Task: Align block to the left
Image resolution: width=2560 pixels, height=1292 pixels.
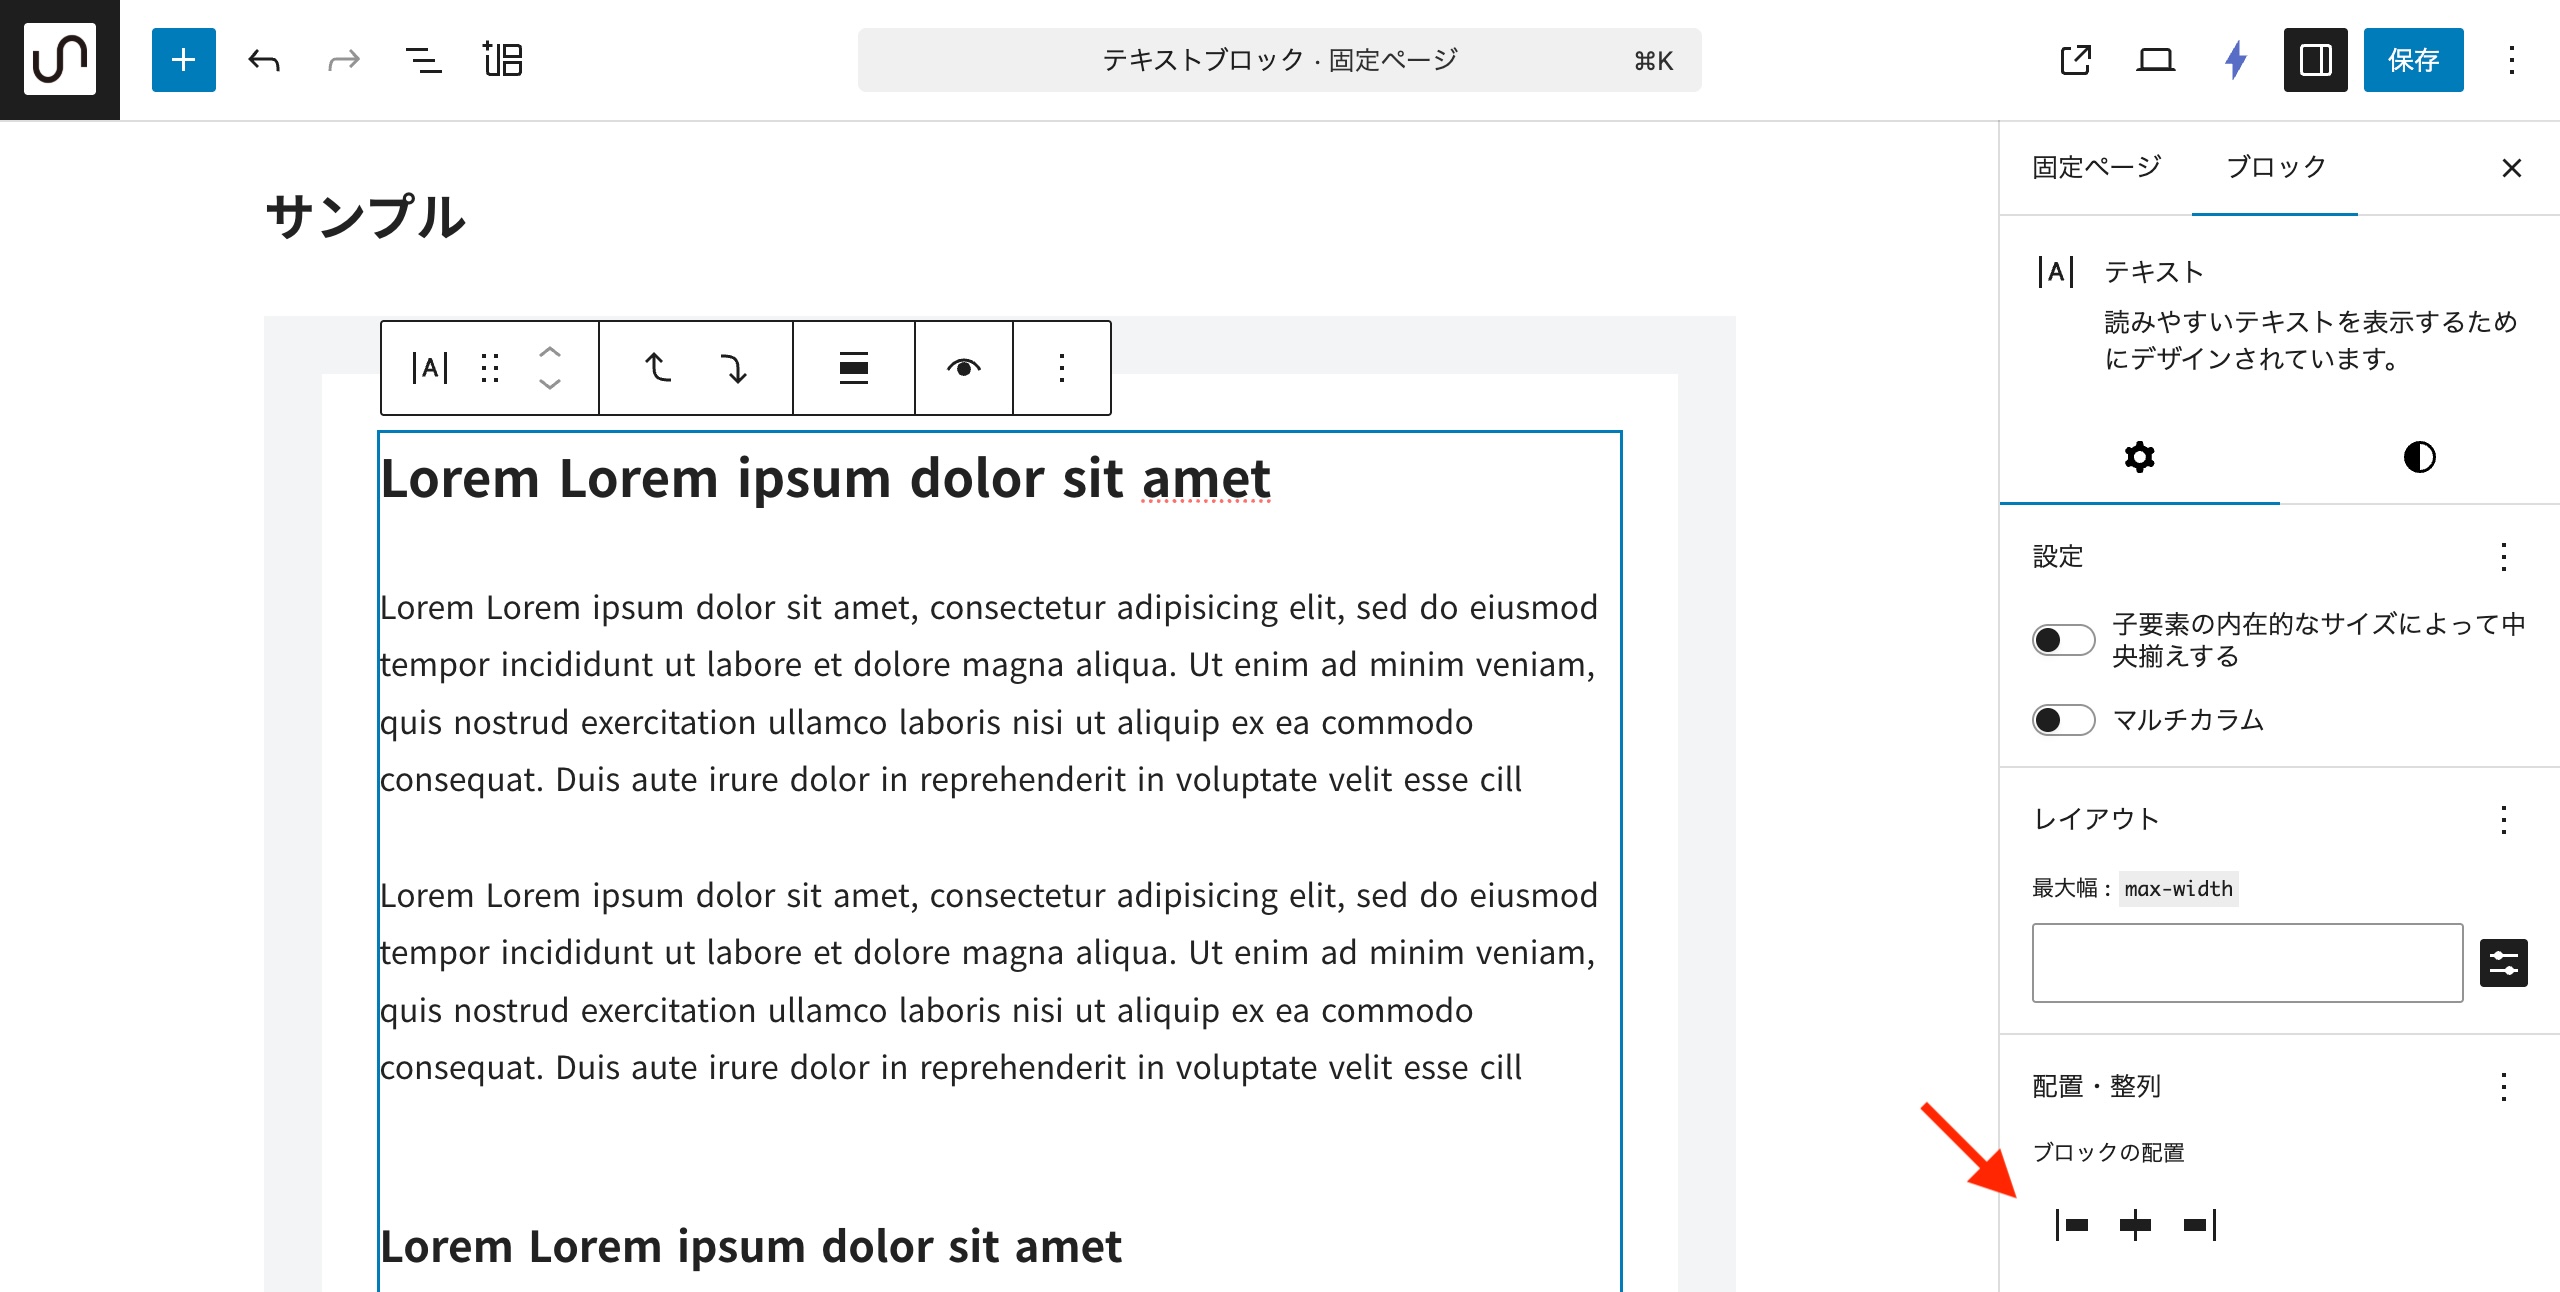Action: click(x=2071, y=1224)
